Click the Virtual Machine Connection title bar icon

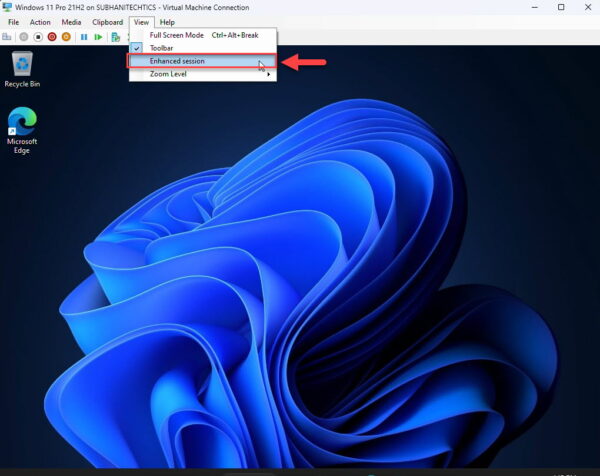(8, 7)
